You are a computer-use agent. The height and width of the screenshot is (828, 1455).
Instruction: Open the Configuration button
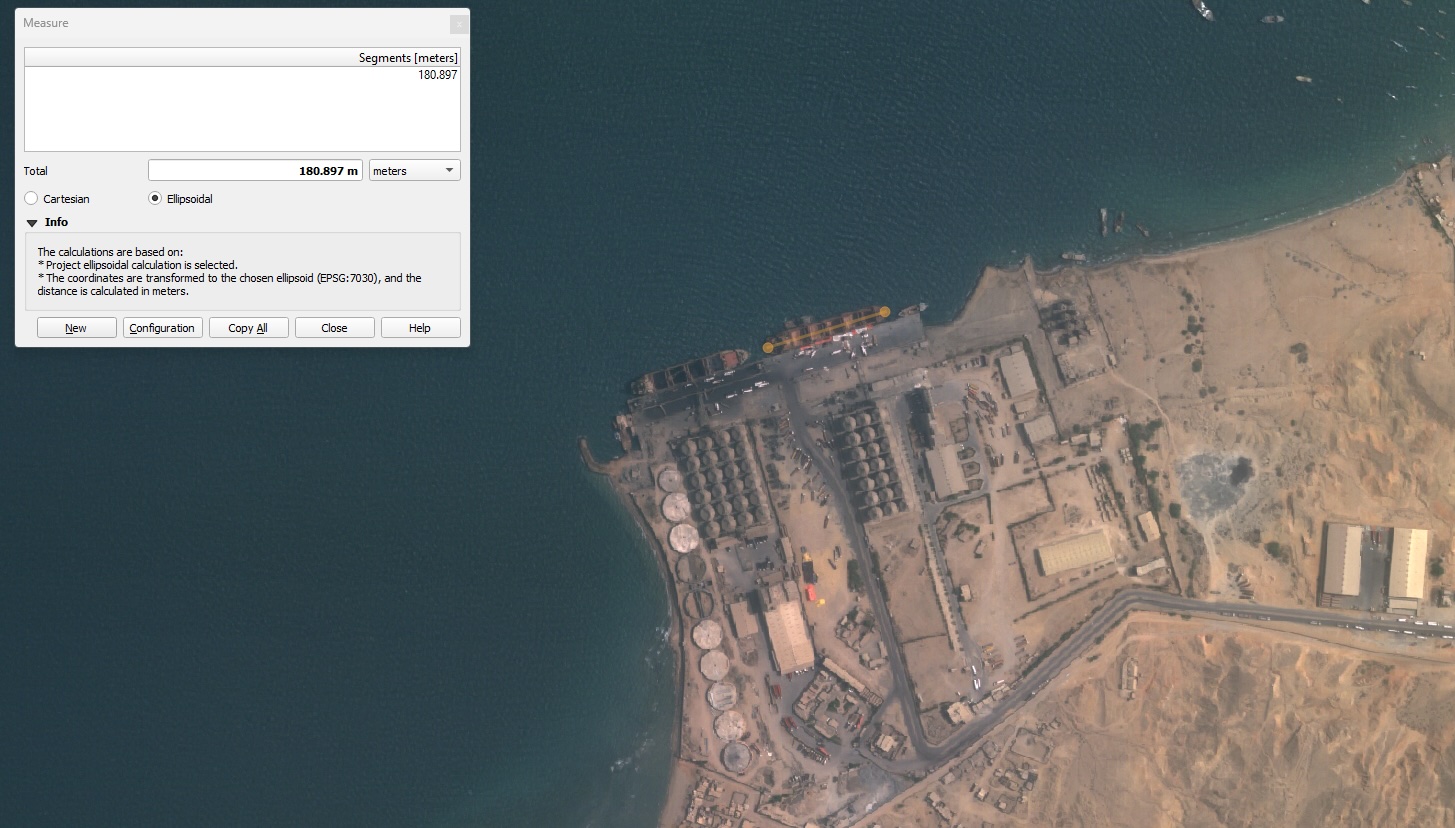click(162, 328)
